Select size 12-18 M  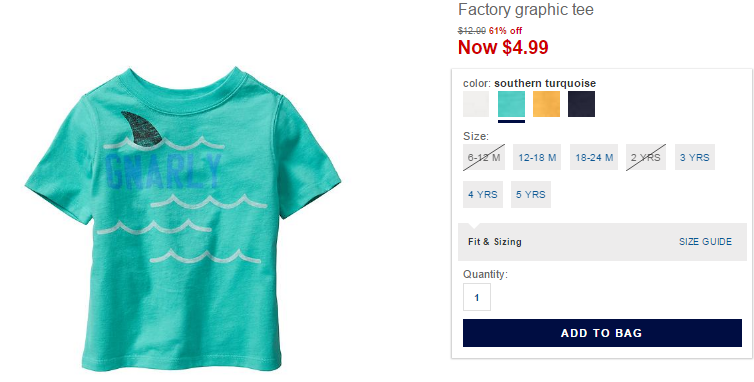[x=537, y=157]
